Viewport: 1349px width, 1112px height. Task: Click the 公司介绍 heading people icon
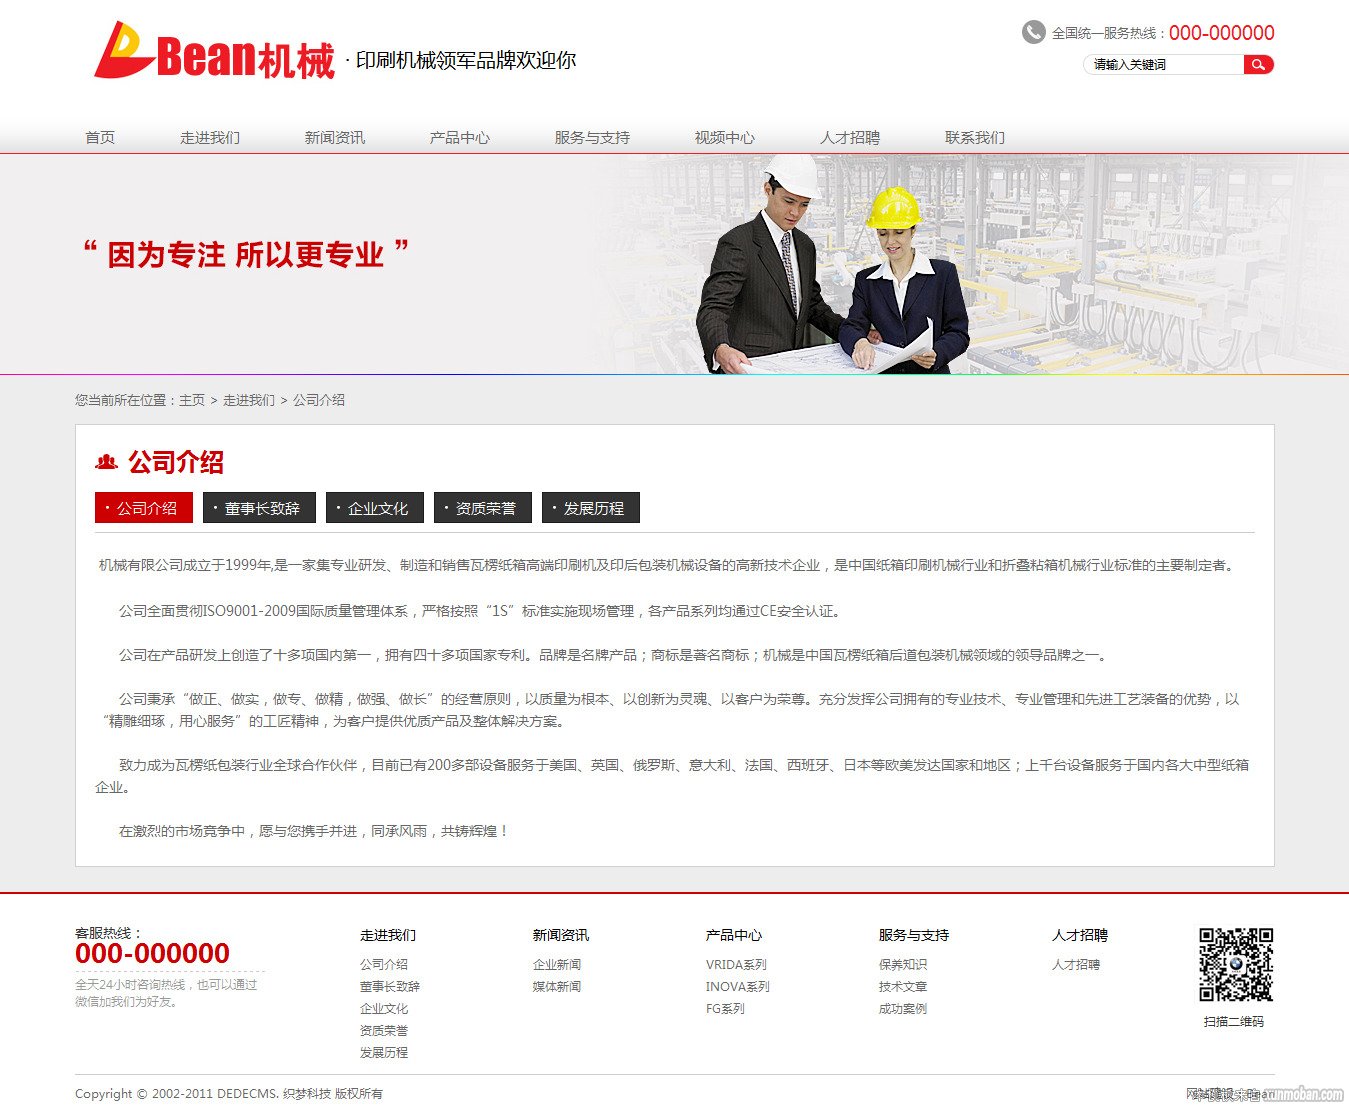pyautogui.click(x=106, y=462)
